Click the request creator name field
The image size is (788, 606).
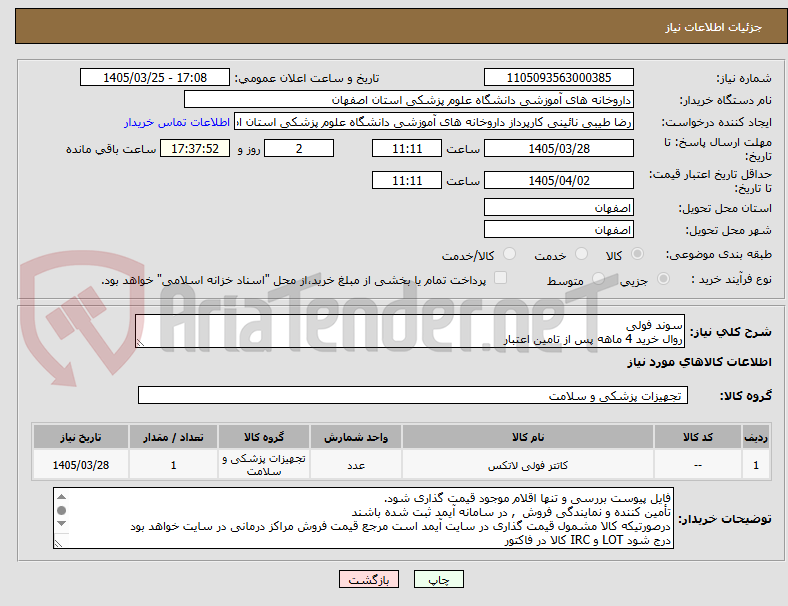(x=434, y=122)
